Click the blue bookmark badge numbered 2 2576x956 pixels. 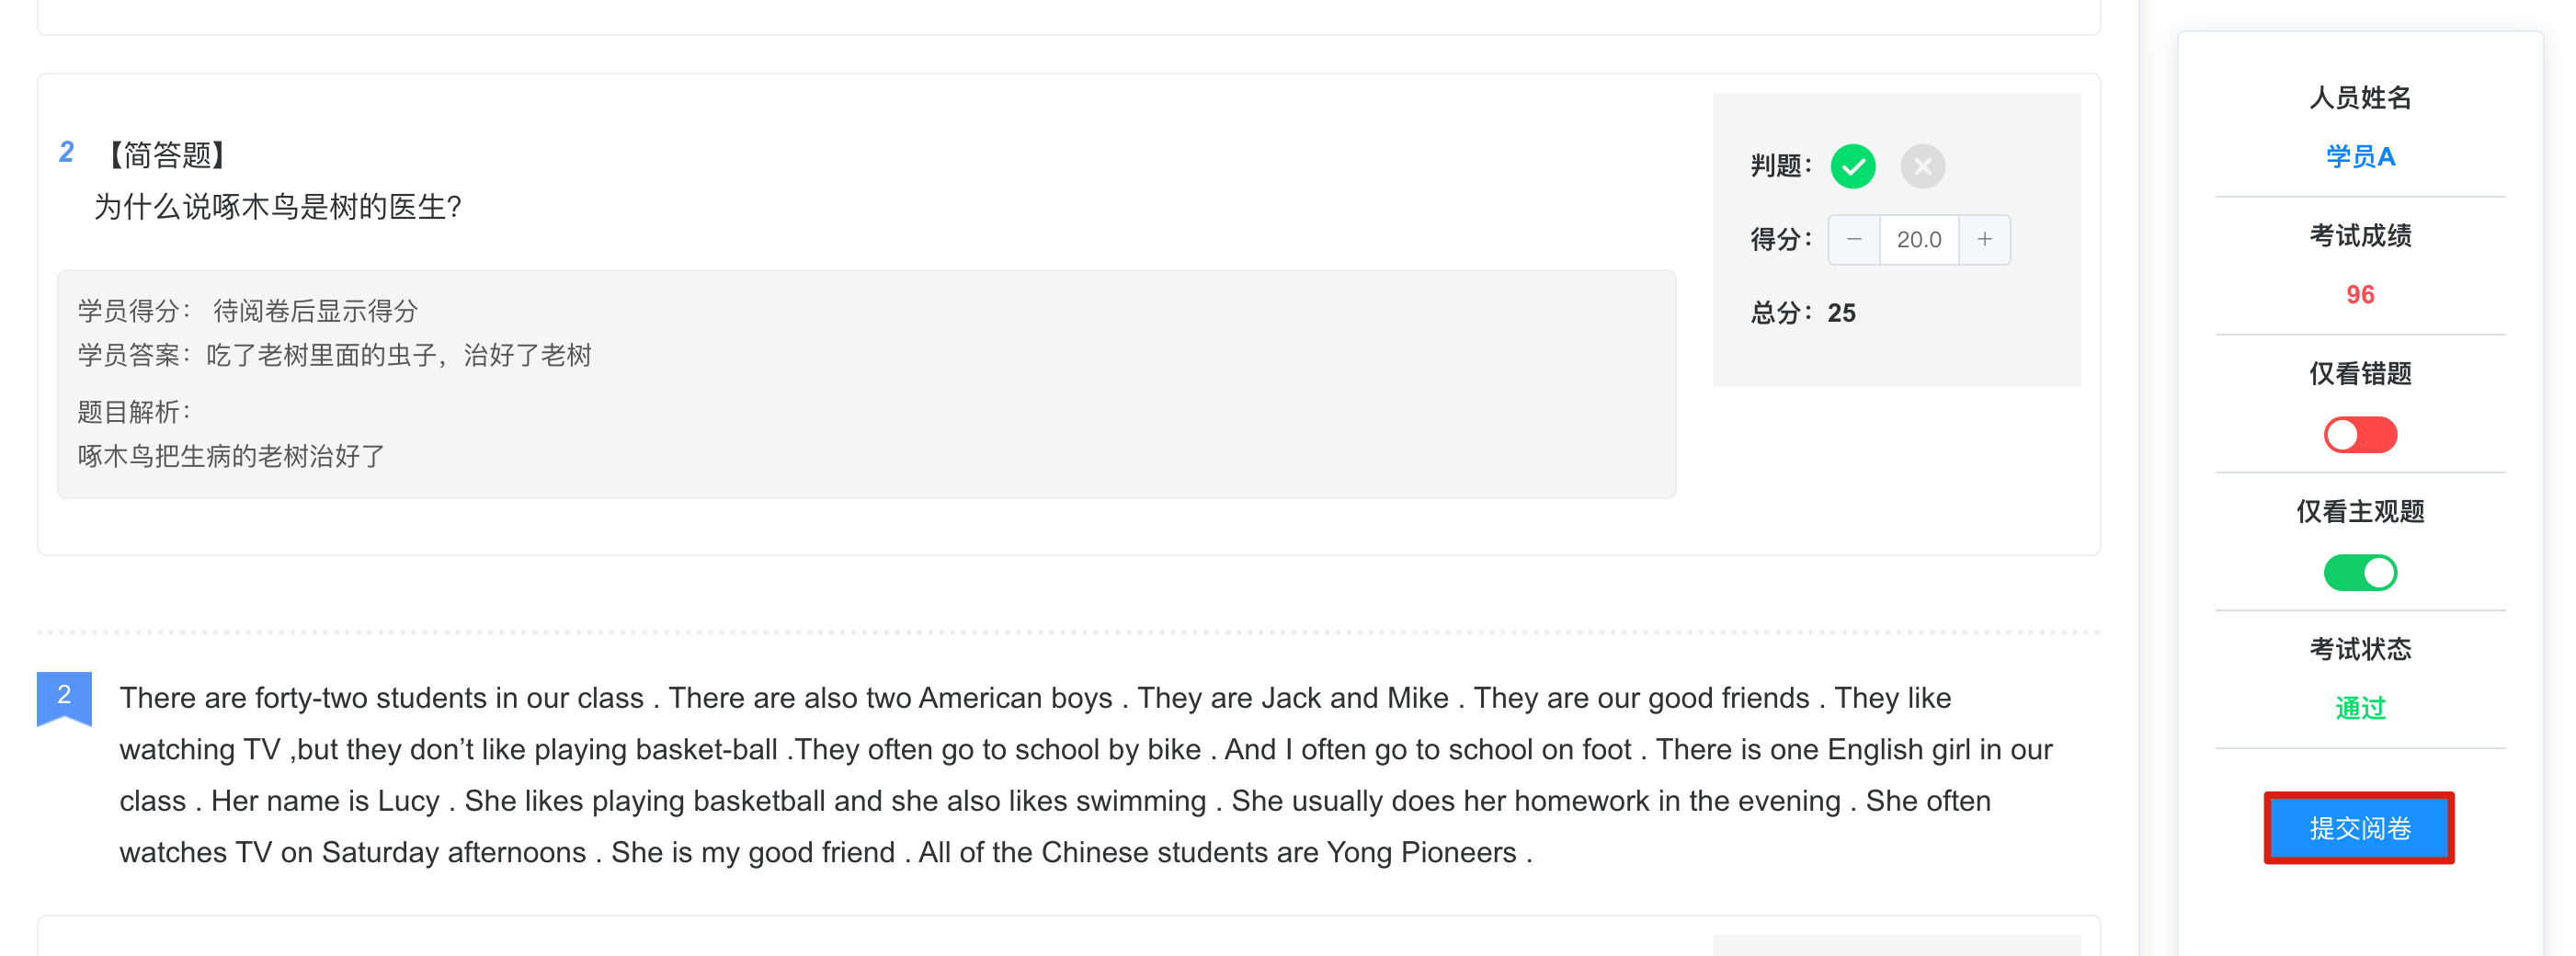coord(64,698)
